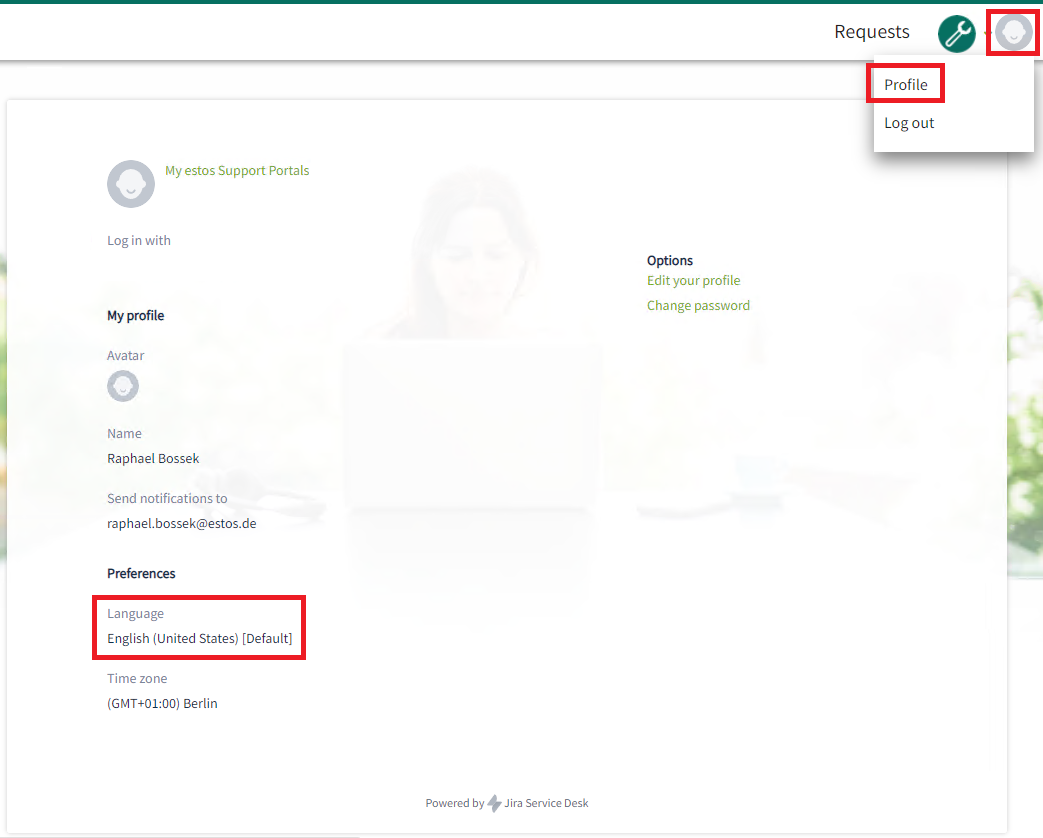The width and height of the screenshot is (1043, 838).
Task: Click large avatar beside My estos Support Portals
Action: 131,184
